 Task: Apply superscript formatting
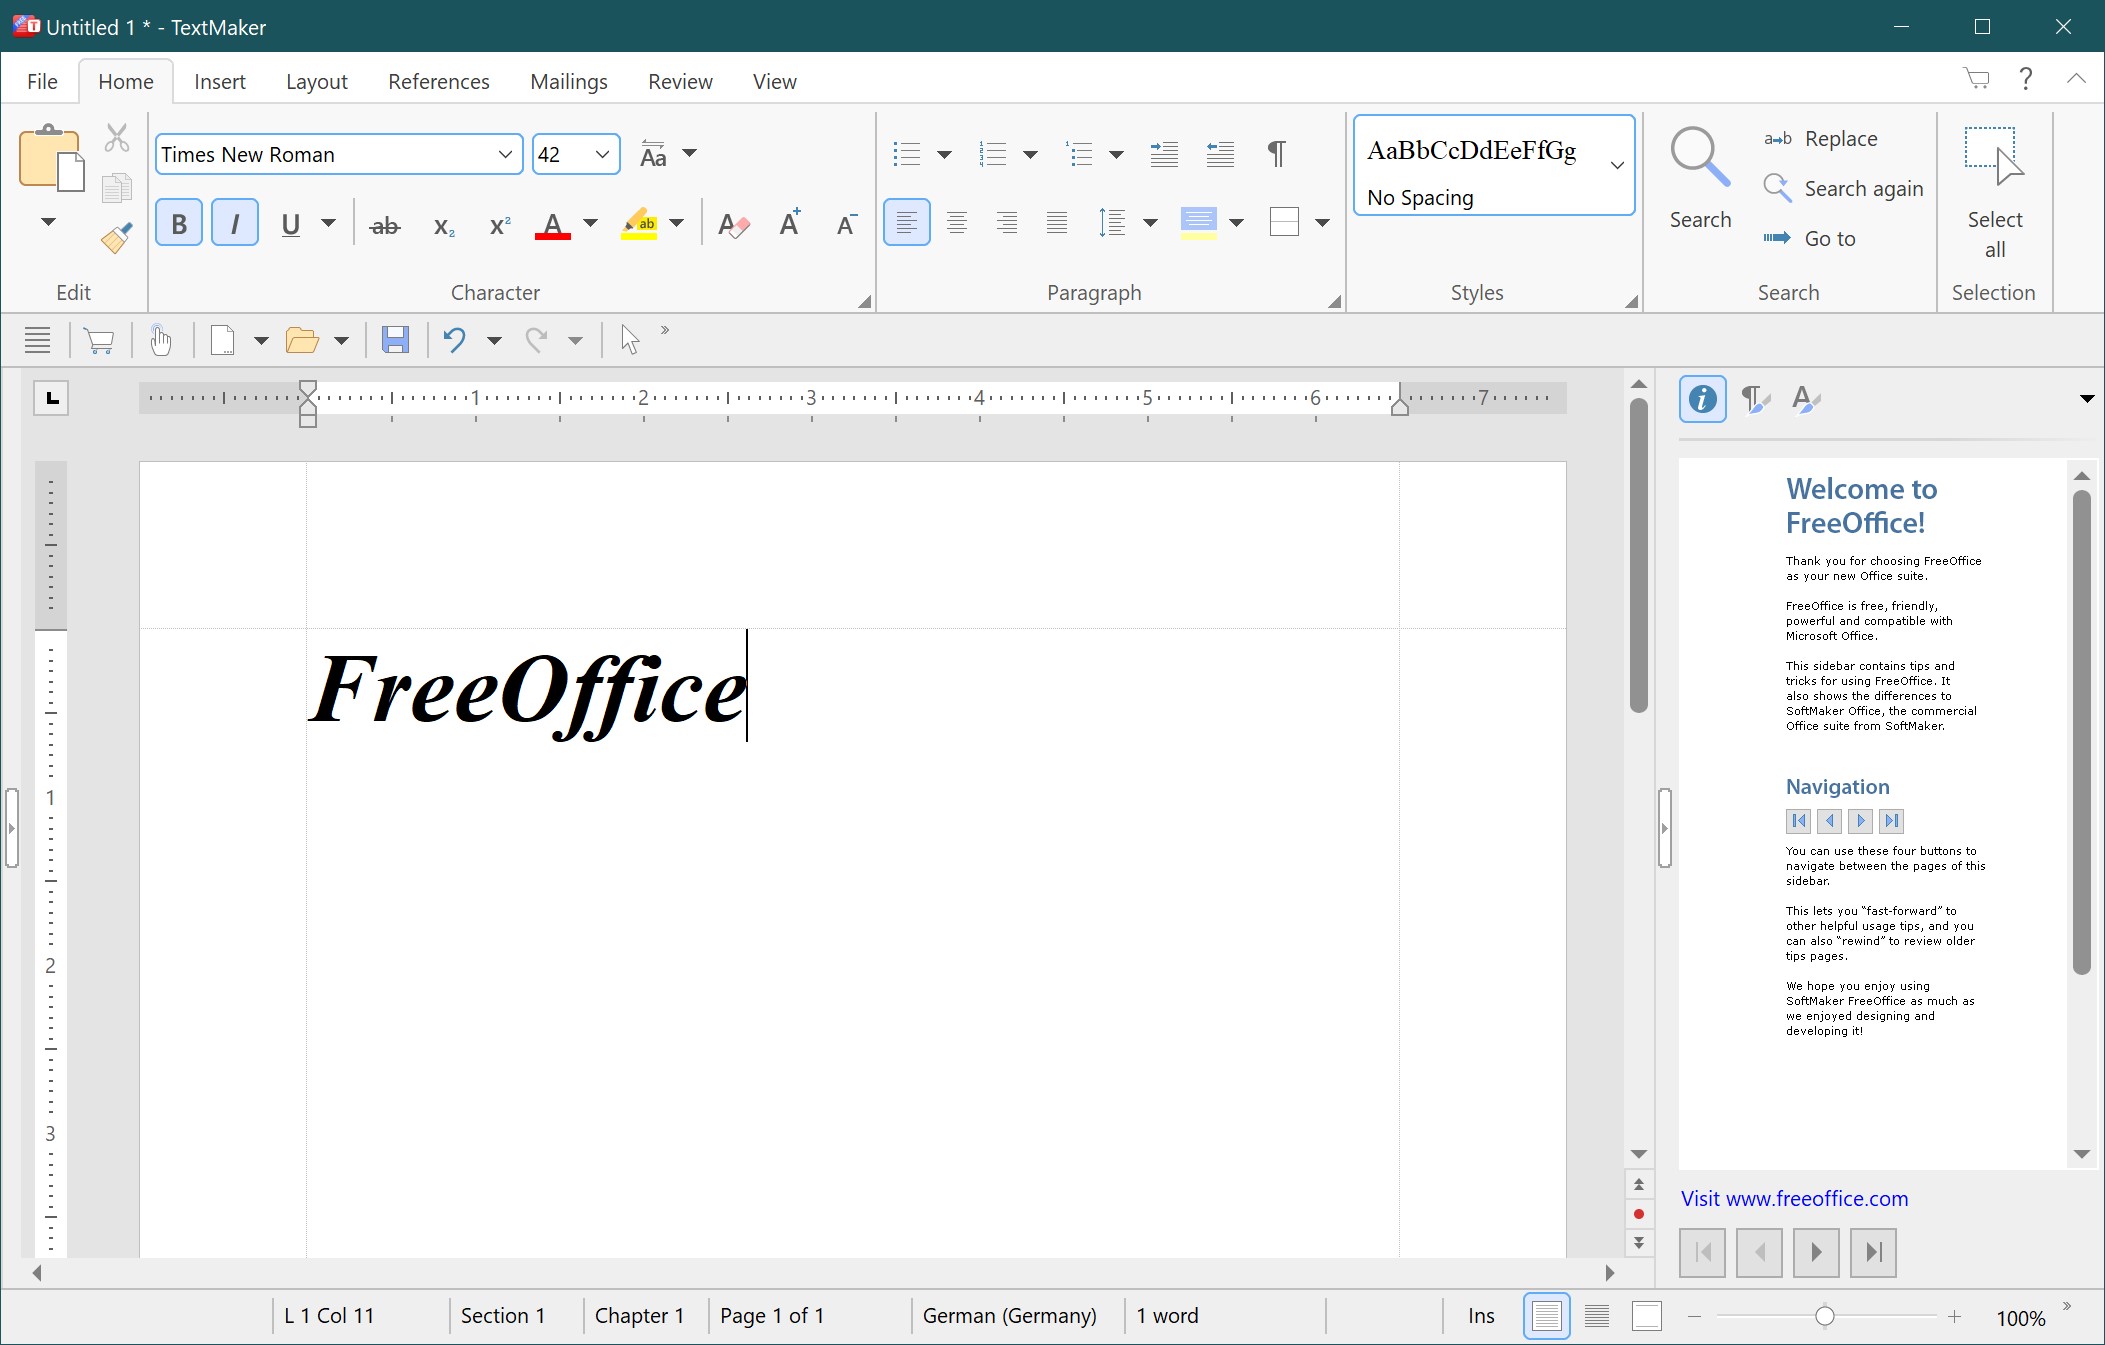tap(500, 226)
